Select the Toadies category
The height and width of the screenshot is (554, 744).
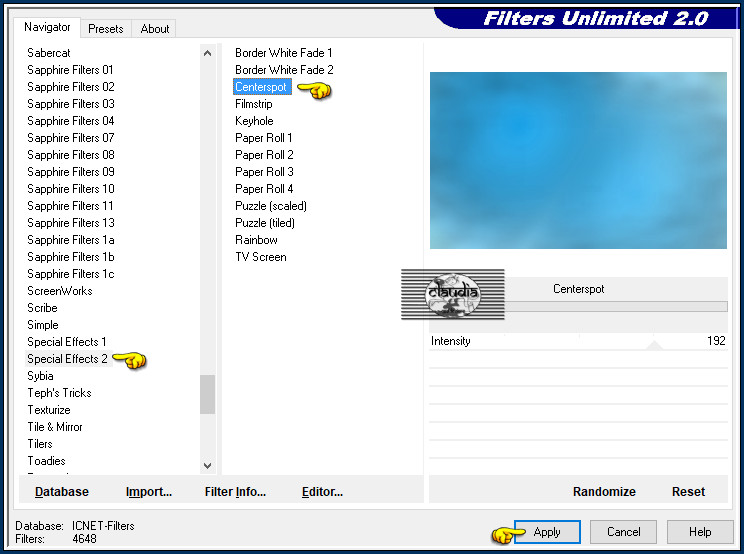(x=46, y=461)
